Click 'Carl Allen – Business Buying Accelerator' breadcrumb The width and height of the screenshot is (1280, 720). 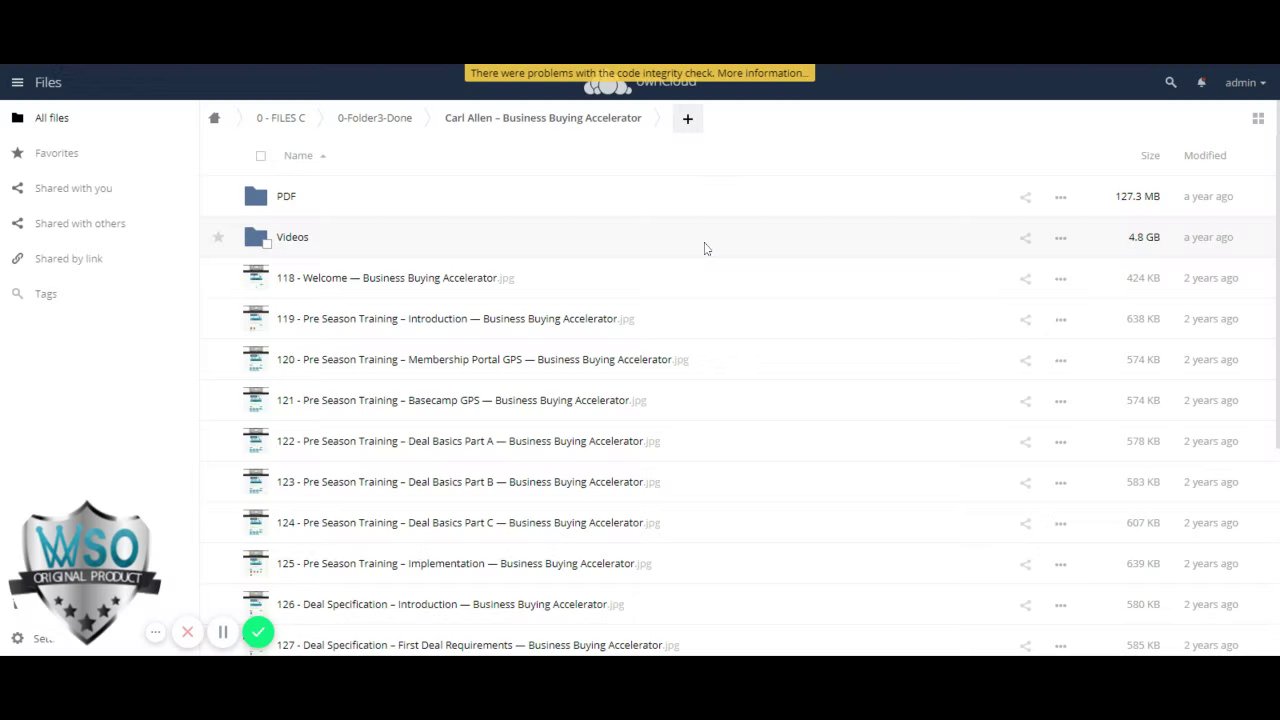pyautogui.click(x=543, y=118)
